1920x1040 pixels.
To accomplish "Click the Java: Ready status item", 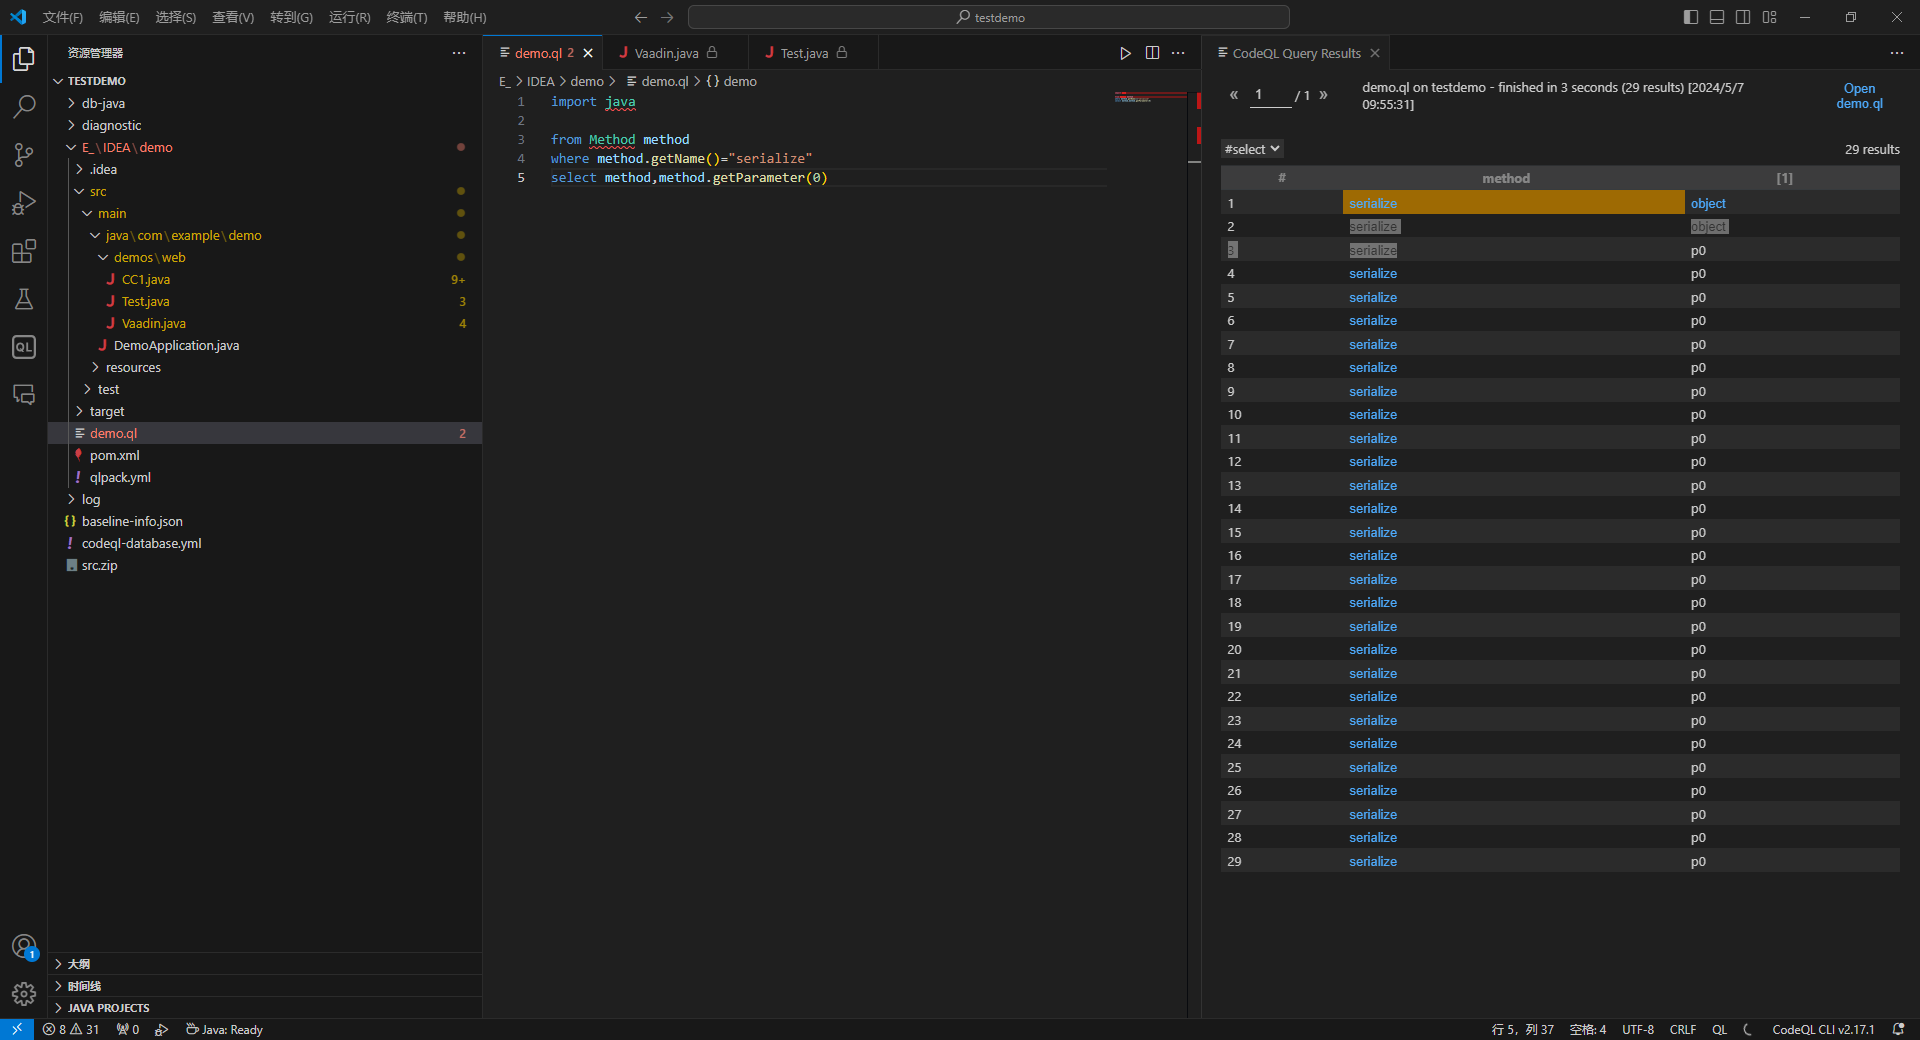I will point(225,1029).
